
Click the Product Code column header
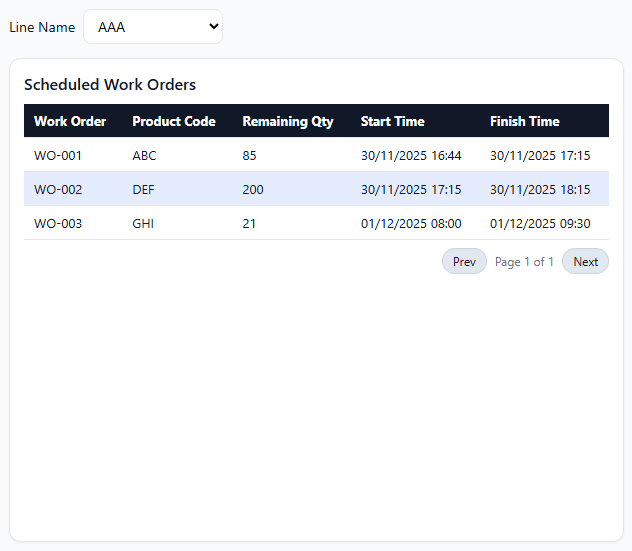coord(174,121)
